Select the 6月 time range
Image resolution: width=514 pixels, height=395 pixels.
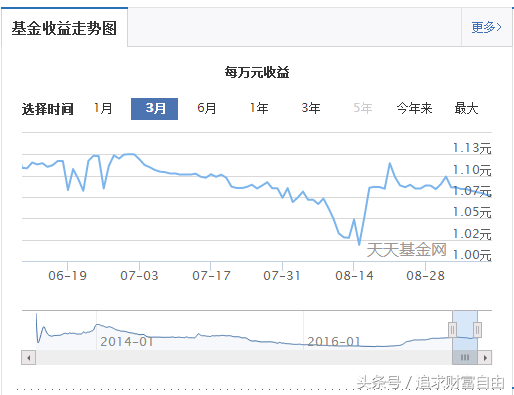tap(207, 108)
